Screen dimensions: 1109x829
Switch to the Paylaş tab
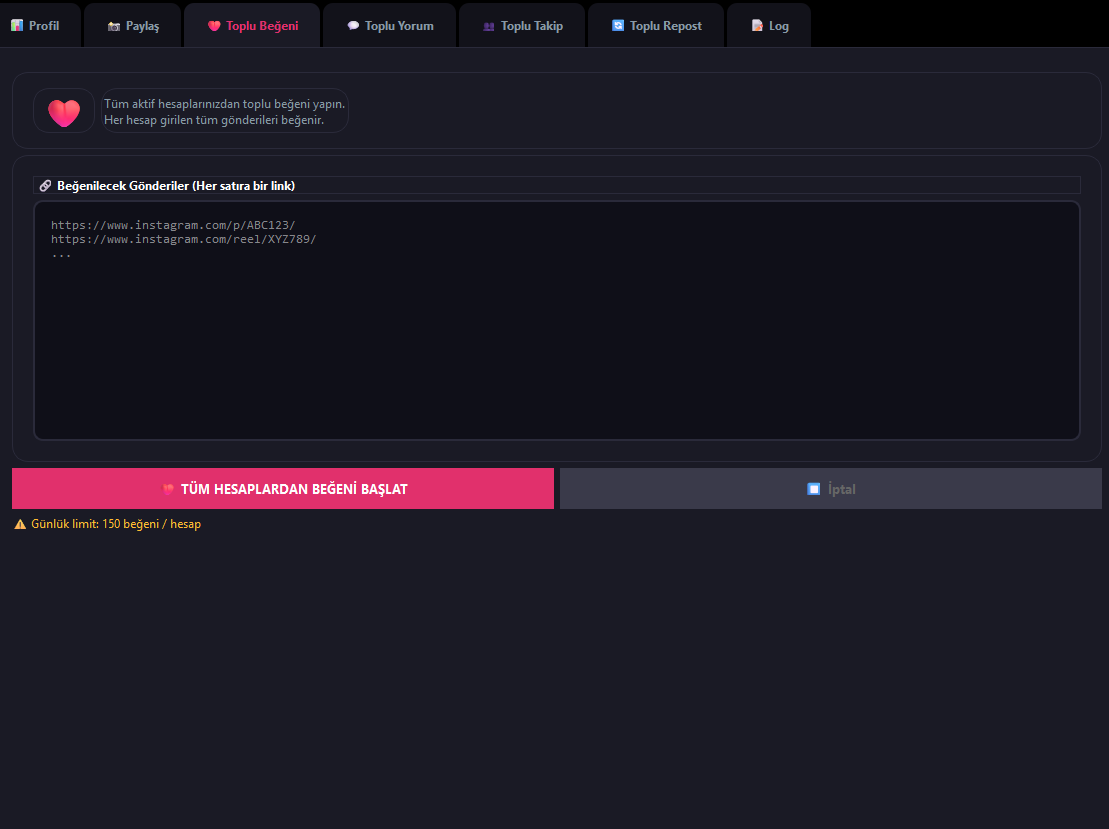tap(133, 25)
